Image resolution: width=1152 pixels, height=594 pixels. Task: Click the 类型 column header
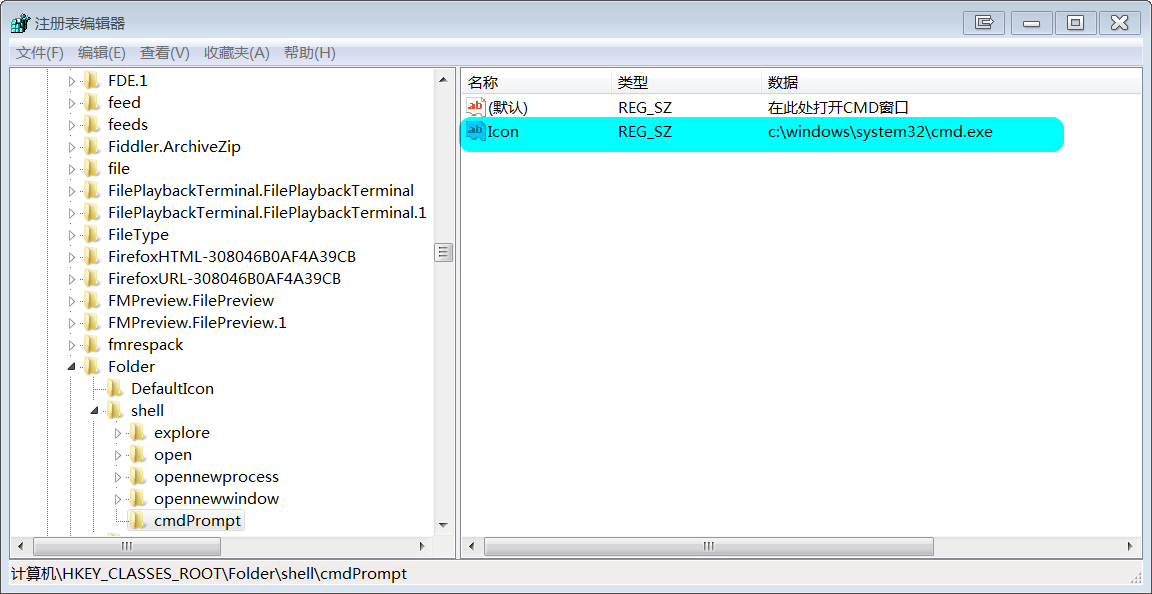[x=686, y=82]
